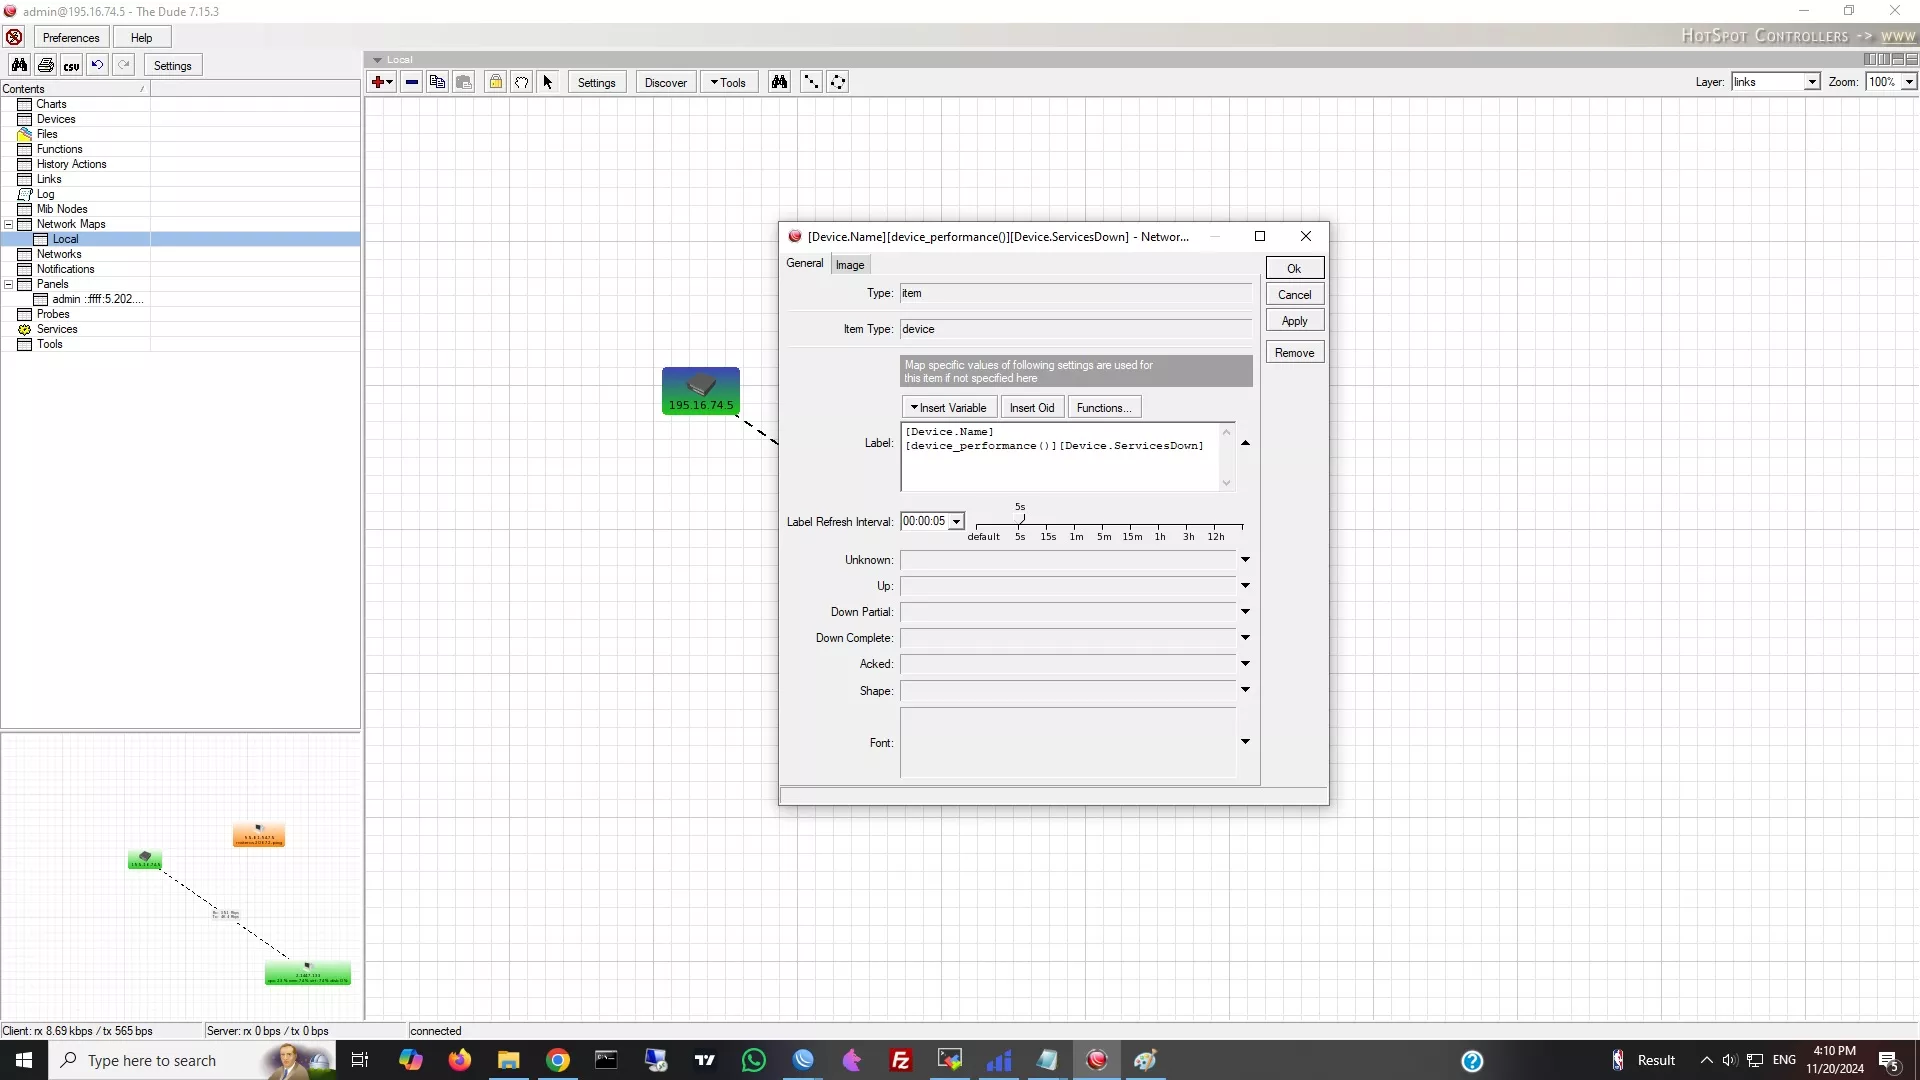Select Probes in Contents tree

pos(53,314)
